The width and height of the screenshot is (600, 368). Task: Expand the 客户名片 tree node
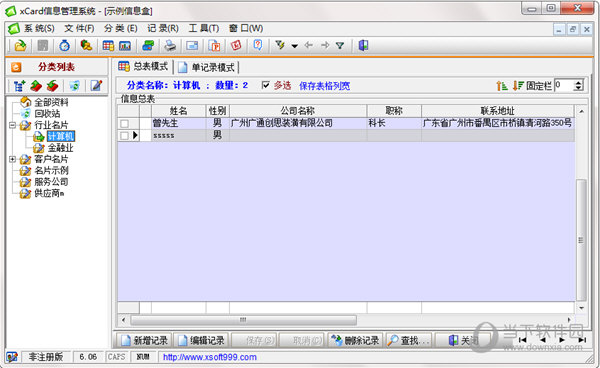(x=13, y=159)
